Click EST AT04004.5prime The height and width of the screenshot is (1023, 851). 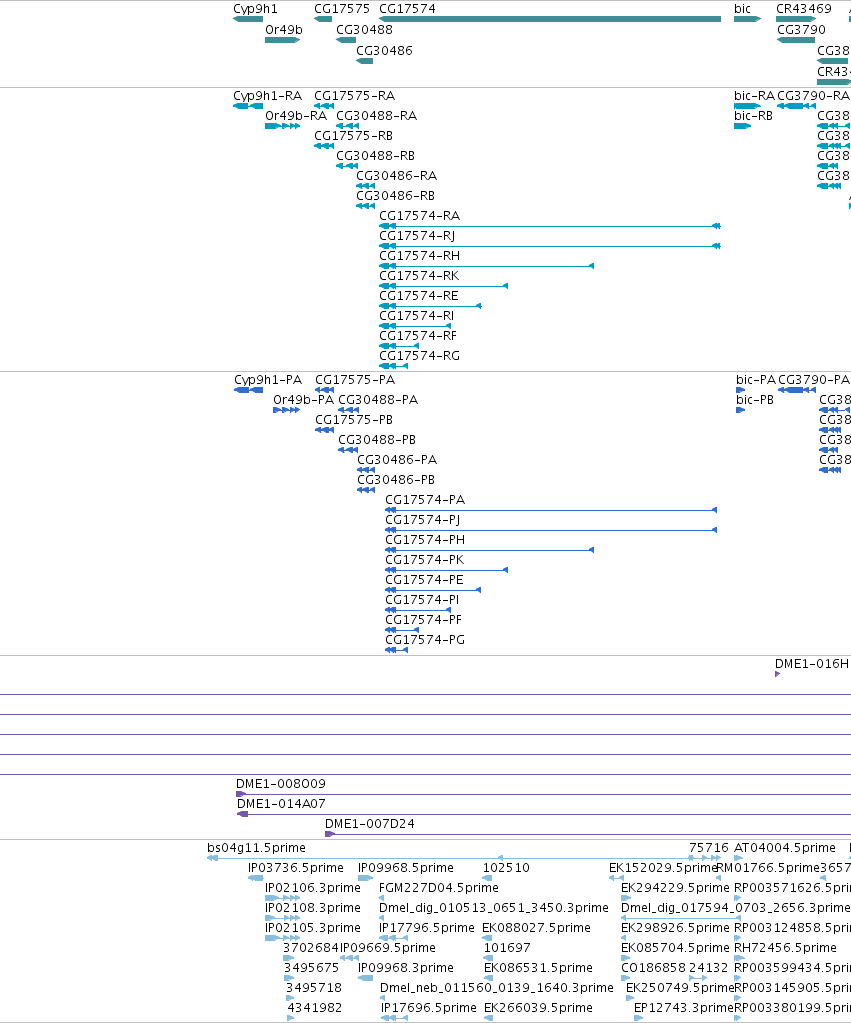point(784,847)
